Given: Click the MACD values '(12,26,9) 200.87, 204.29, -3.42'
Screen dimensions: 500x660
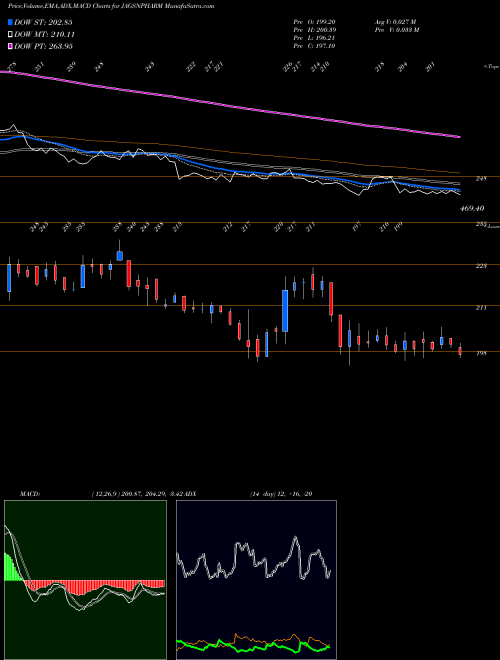Looking at the screenshot, I should tap(137, 494).
